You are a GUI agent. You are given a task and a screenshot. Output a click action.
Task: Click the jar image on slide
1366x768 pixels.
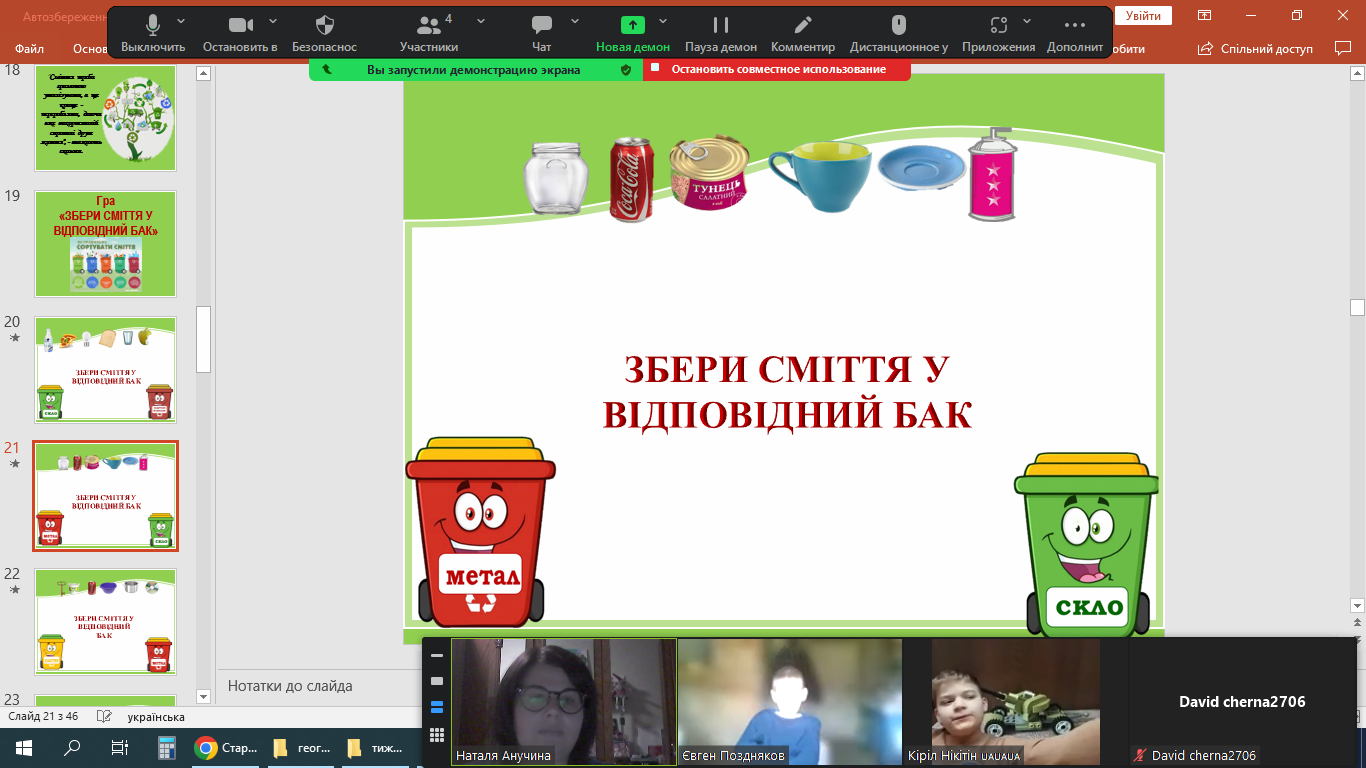click(556, 178)
